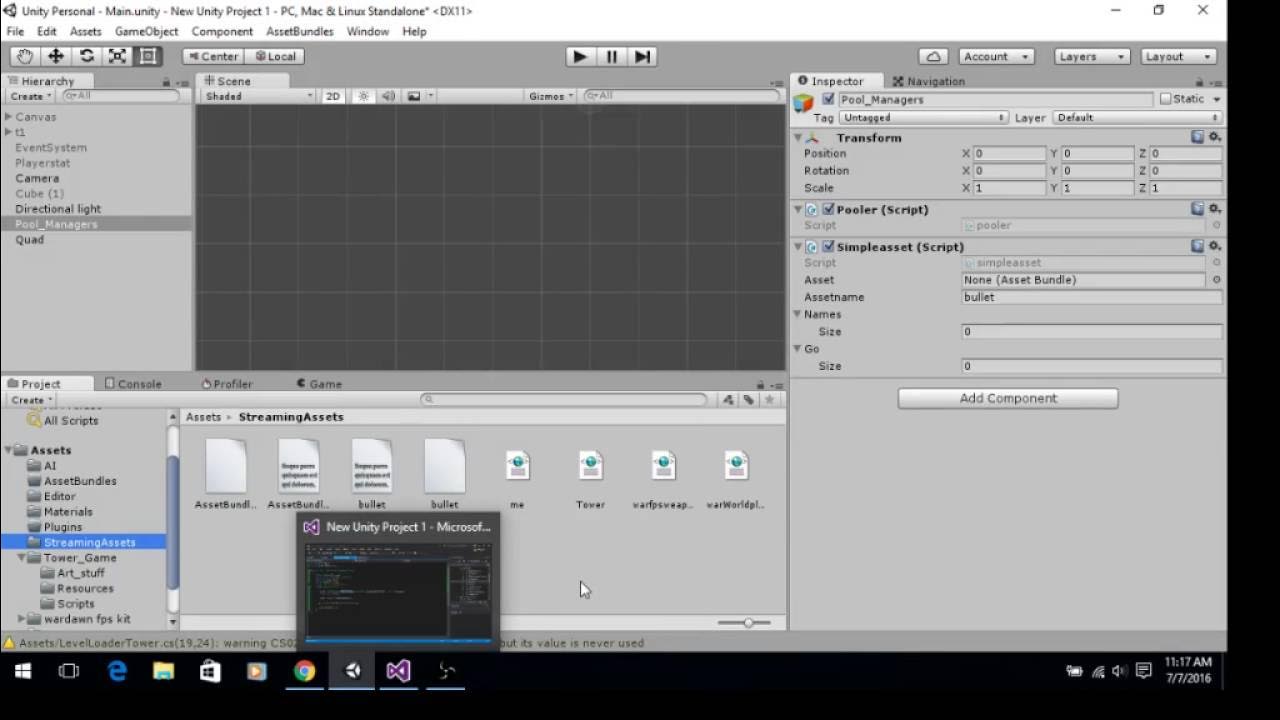Select the warWorldpl asset file

tap(736, 474)
